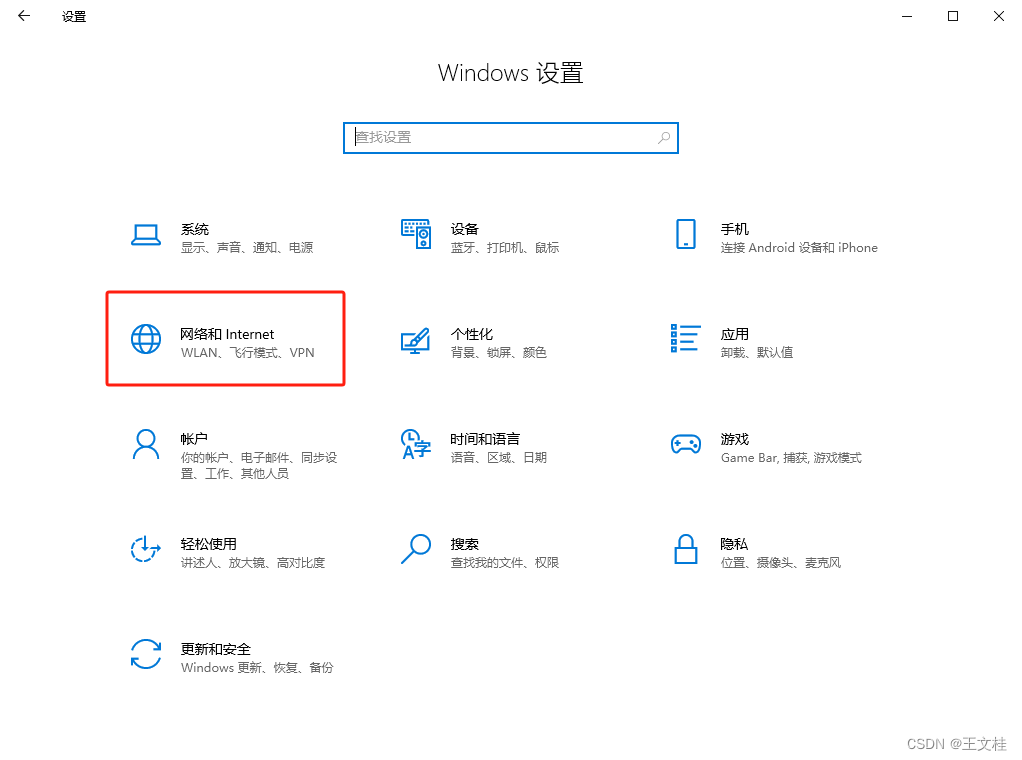Open the 手机 settings heading
This screenshot has height=760, width=1022.
pyautogui.click(x=735, y=229)
